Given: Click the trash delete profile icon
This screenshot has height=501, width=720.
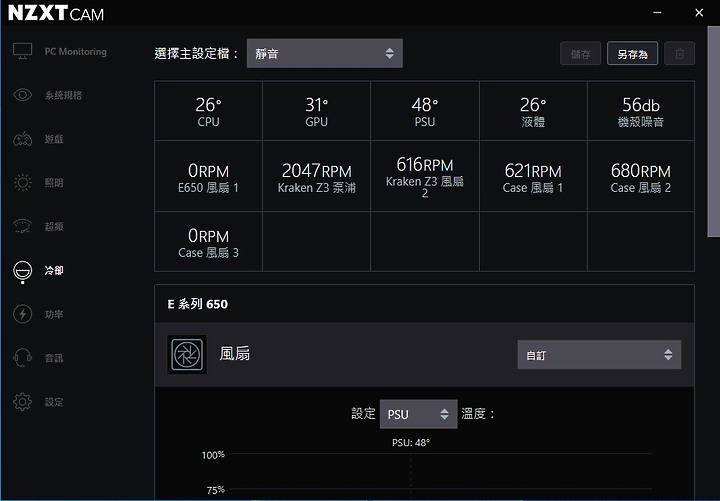Looking at the screenshot, I should pos(680,54).
